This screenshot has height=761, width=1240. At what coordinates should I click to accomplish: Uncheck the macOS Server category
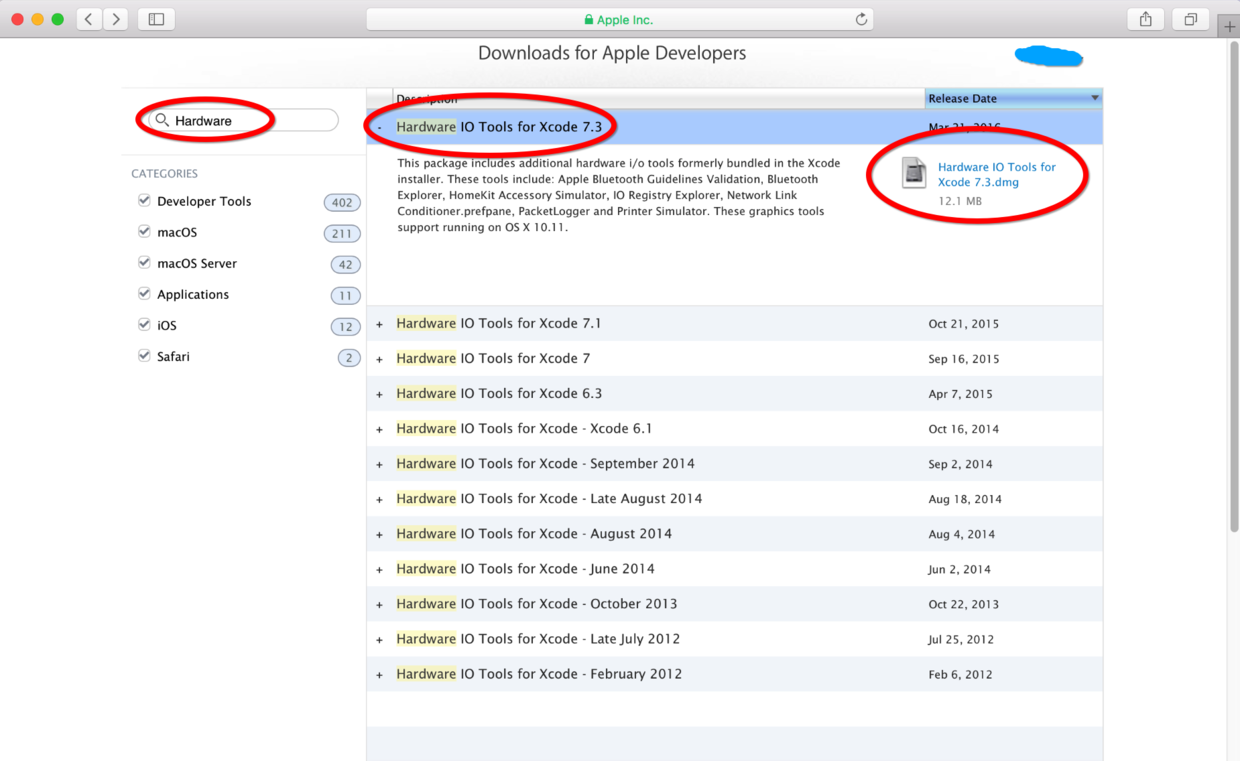[x=144, y=262]
